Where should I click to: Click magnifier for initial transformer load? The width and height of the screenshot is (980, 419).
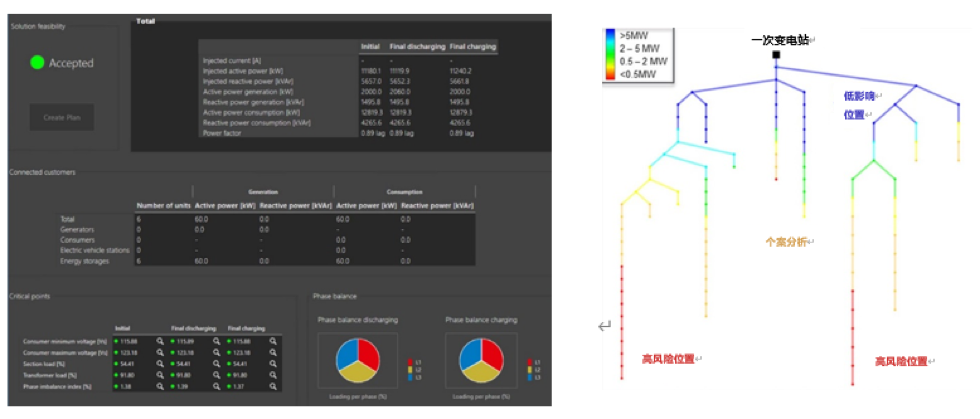click(x=159, y=374)
